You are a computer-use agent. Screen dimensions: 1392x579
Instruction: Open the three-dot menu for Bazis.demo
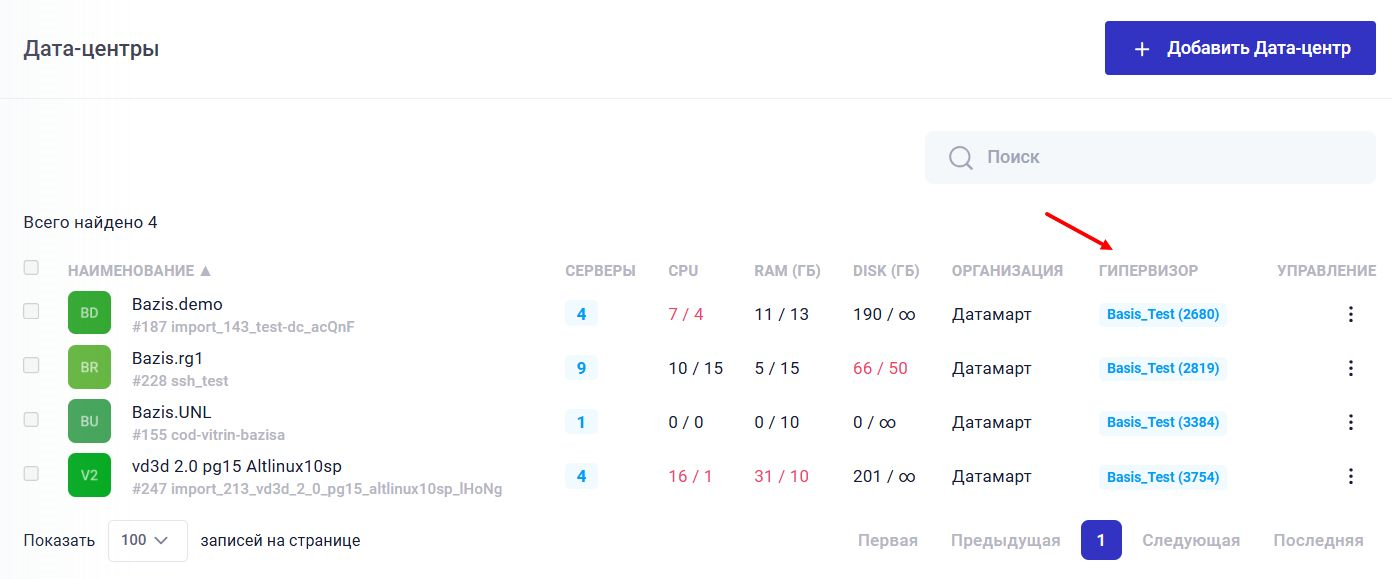click(1350, 314)
